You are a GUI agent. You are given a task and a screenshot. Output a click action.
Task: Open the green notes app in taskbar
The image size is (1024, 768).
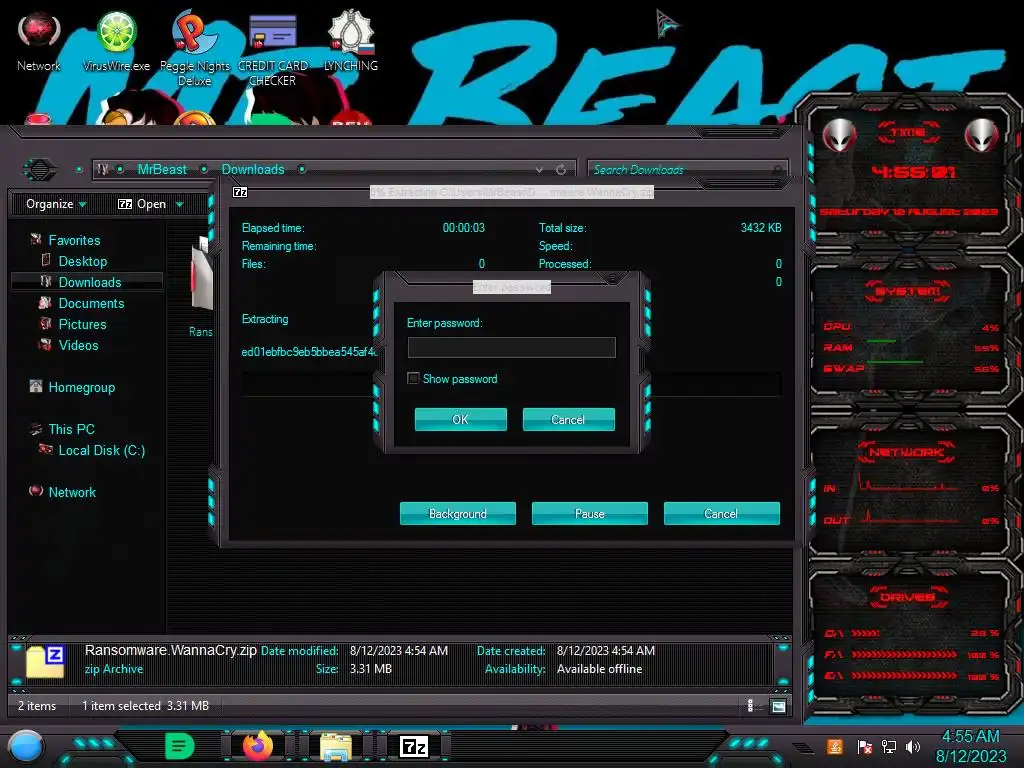180,746
